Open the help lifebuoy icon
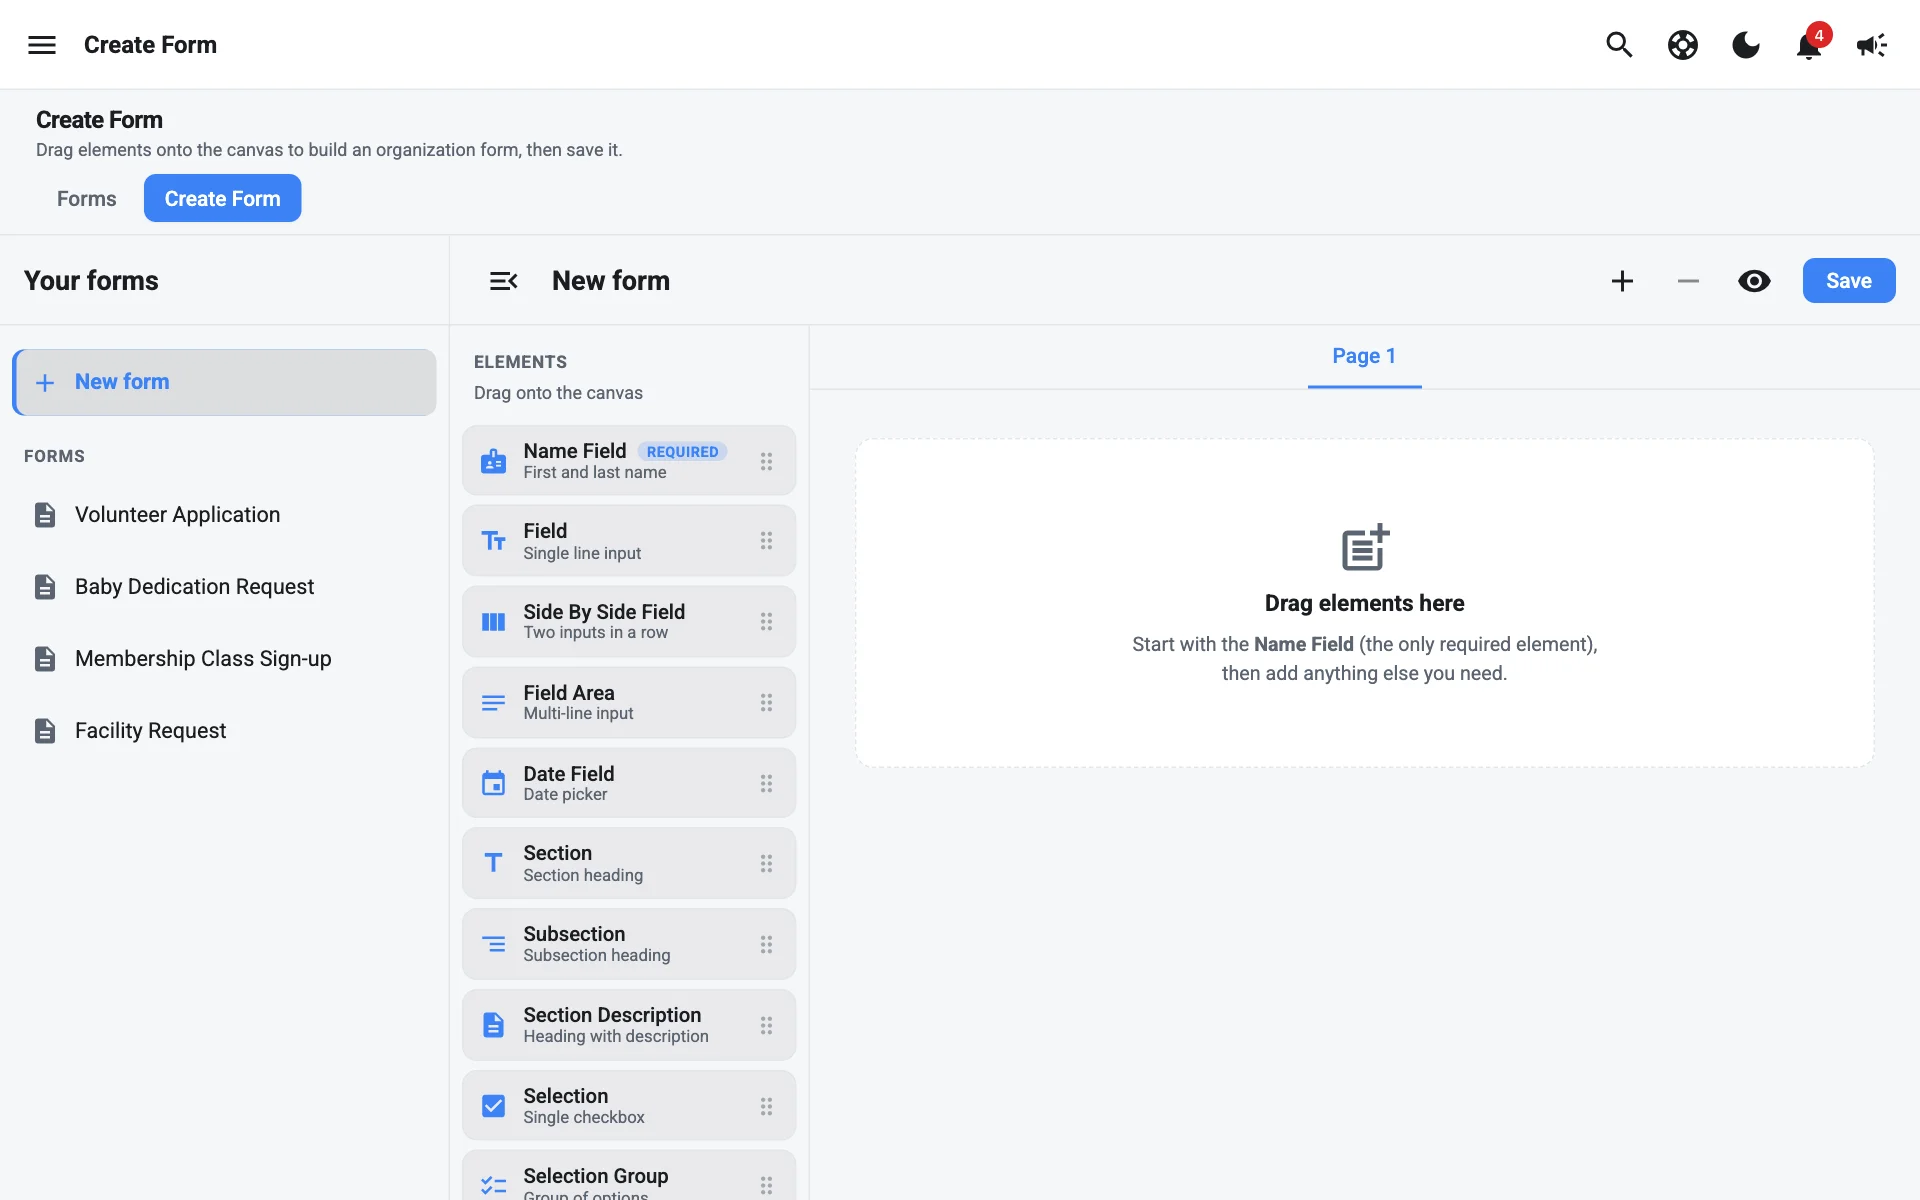 [1683, 45]
